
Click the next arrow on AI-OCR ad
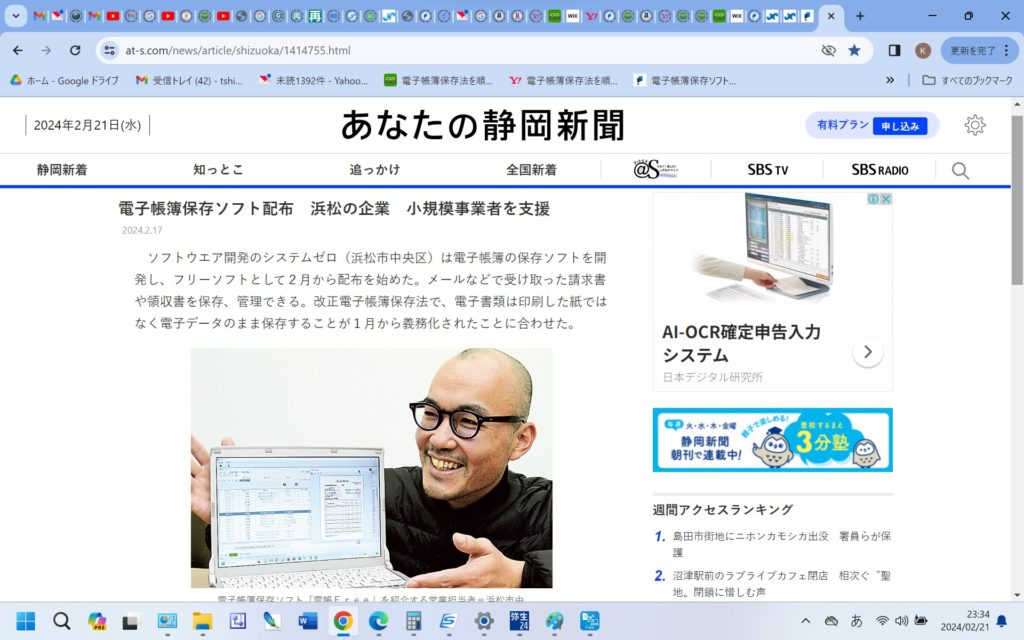pos(867,352)
